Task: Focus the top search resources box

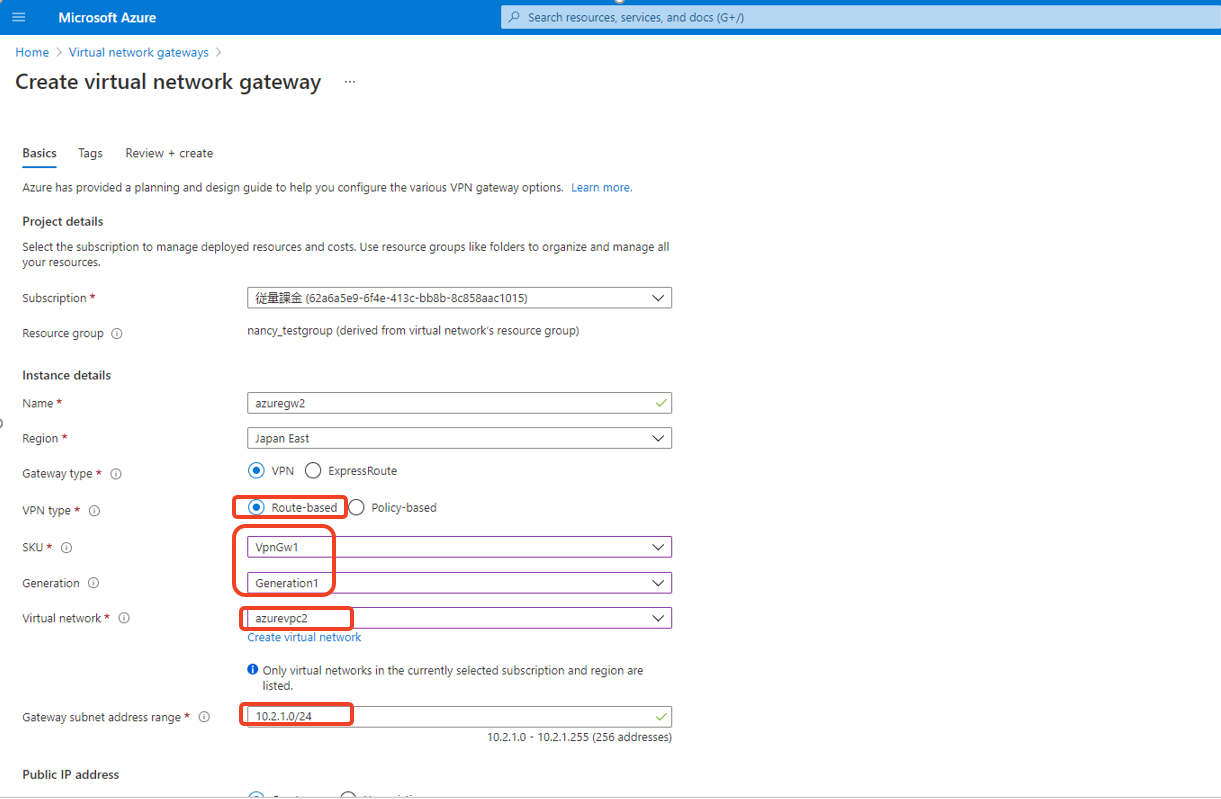Action: point(861,17)
